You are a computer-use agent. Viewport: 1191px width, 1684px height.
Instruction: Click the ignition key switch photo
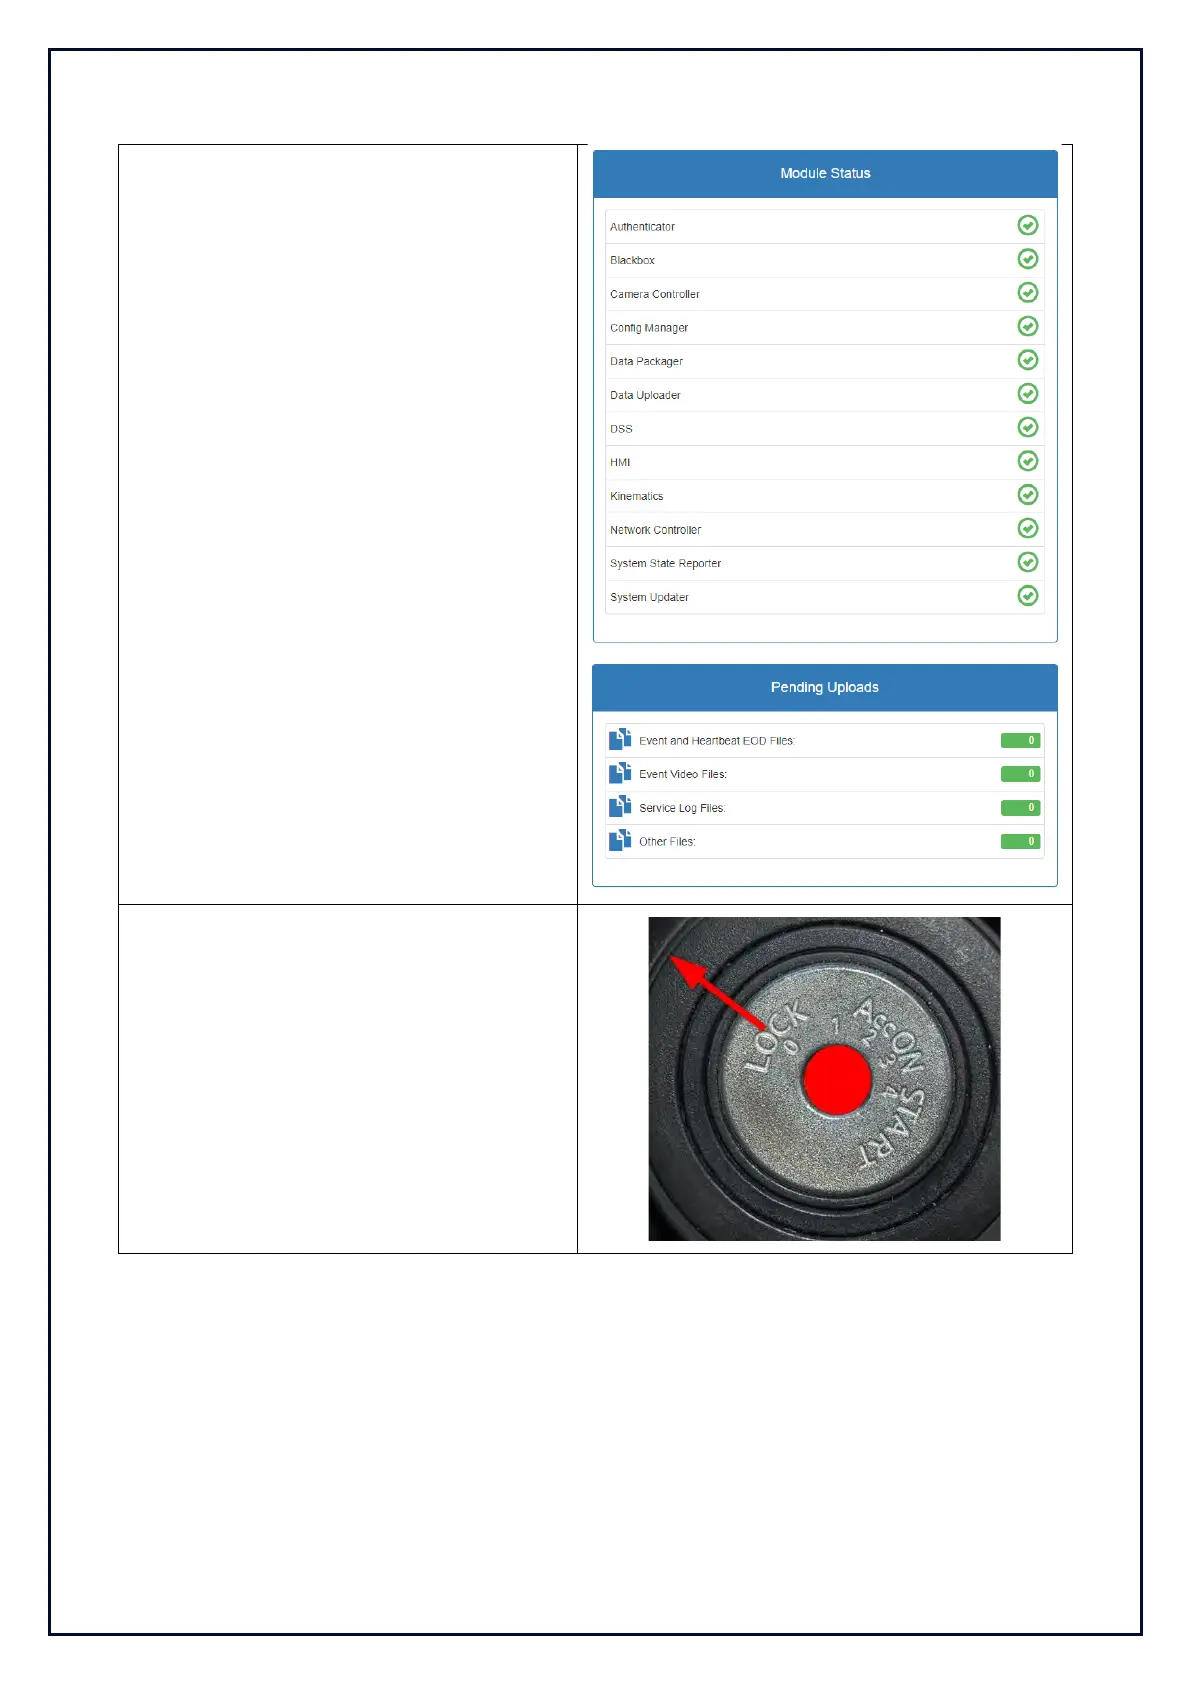824,1079
